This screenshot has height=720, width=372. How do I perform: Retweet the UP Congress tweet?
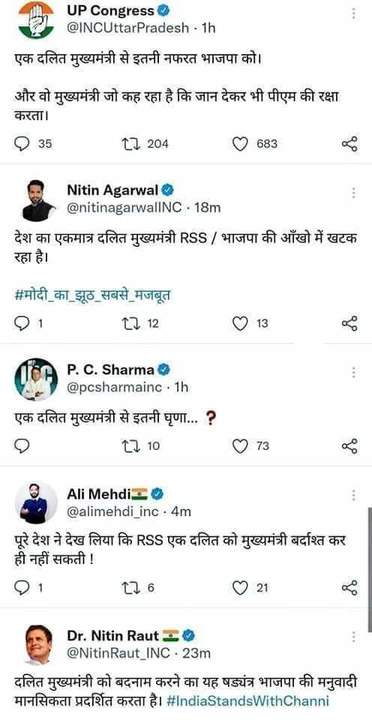pyautogui.click(x=130, y=144)
